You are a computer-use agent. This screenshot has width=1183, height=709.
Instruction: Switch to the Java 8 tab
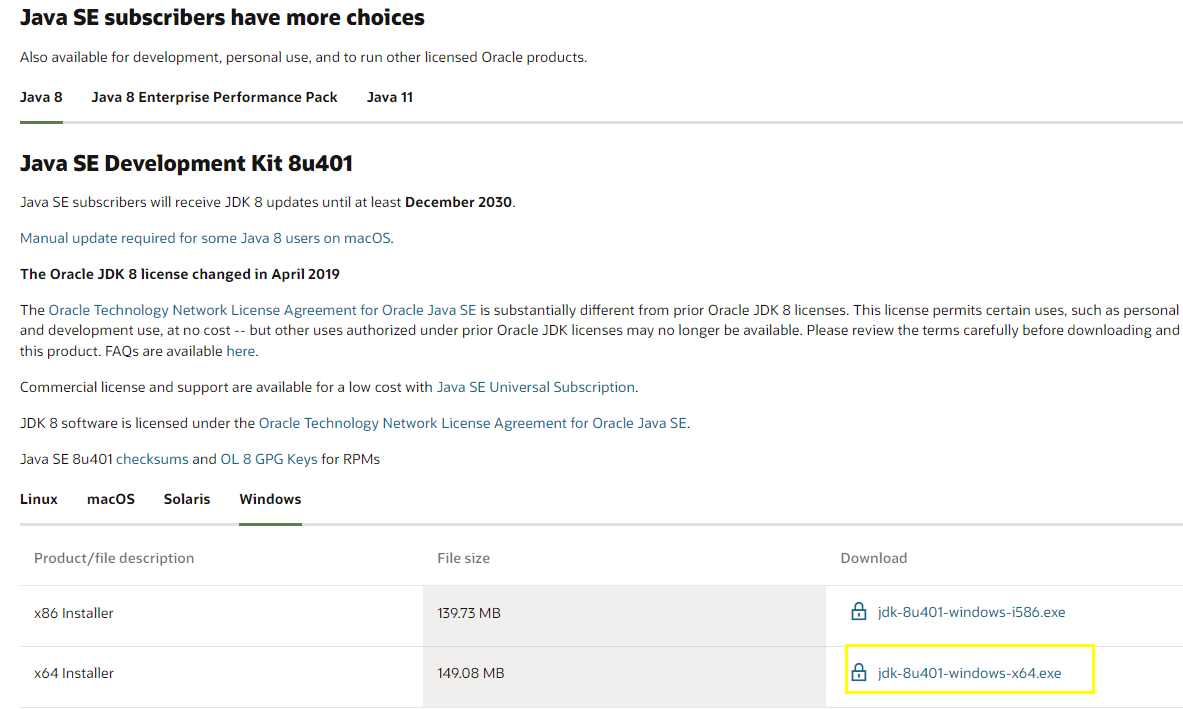point(41,97)
